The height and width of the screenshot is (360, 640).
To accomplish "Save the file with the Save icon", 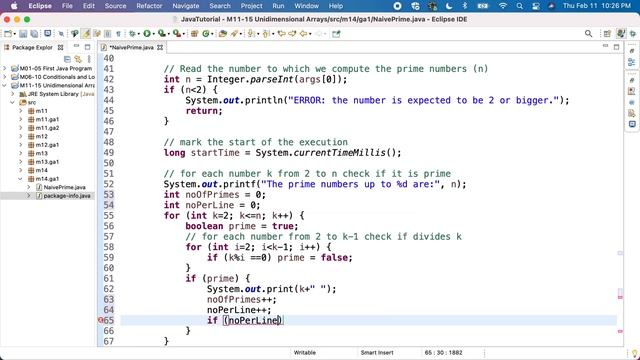I will tap(23, 34).
